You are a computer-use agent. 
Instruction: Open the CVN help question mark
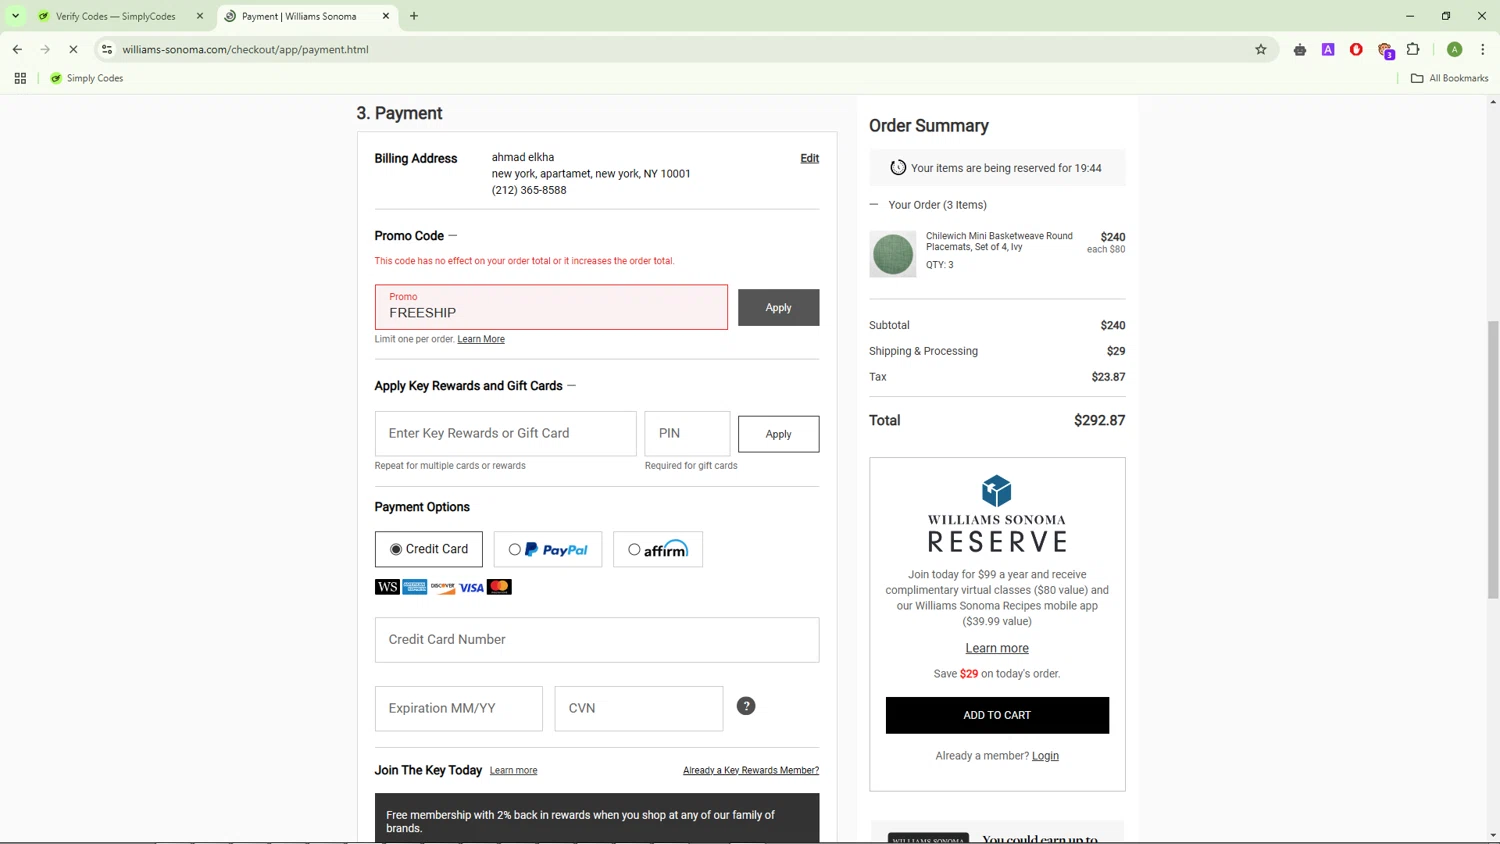pos(746,706)
